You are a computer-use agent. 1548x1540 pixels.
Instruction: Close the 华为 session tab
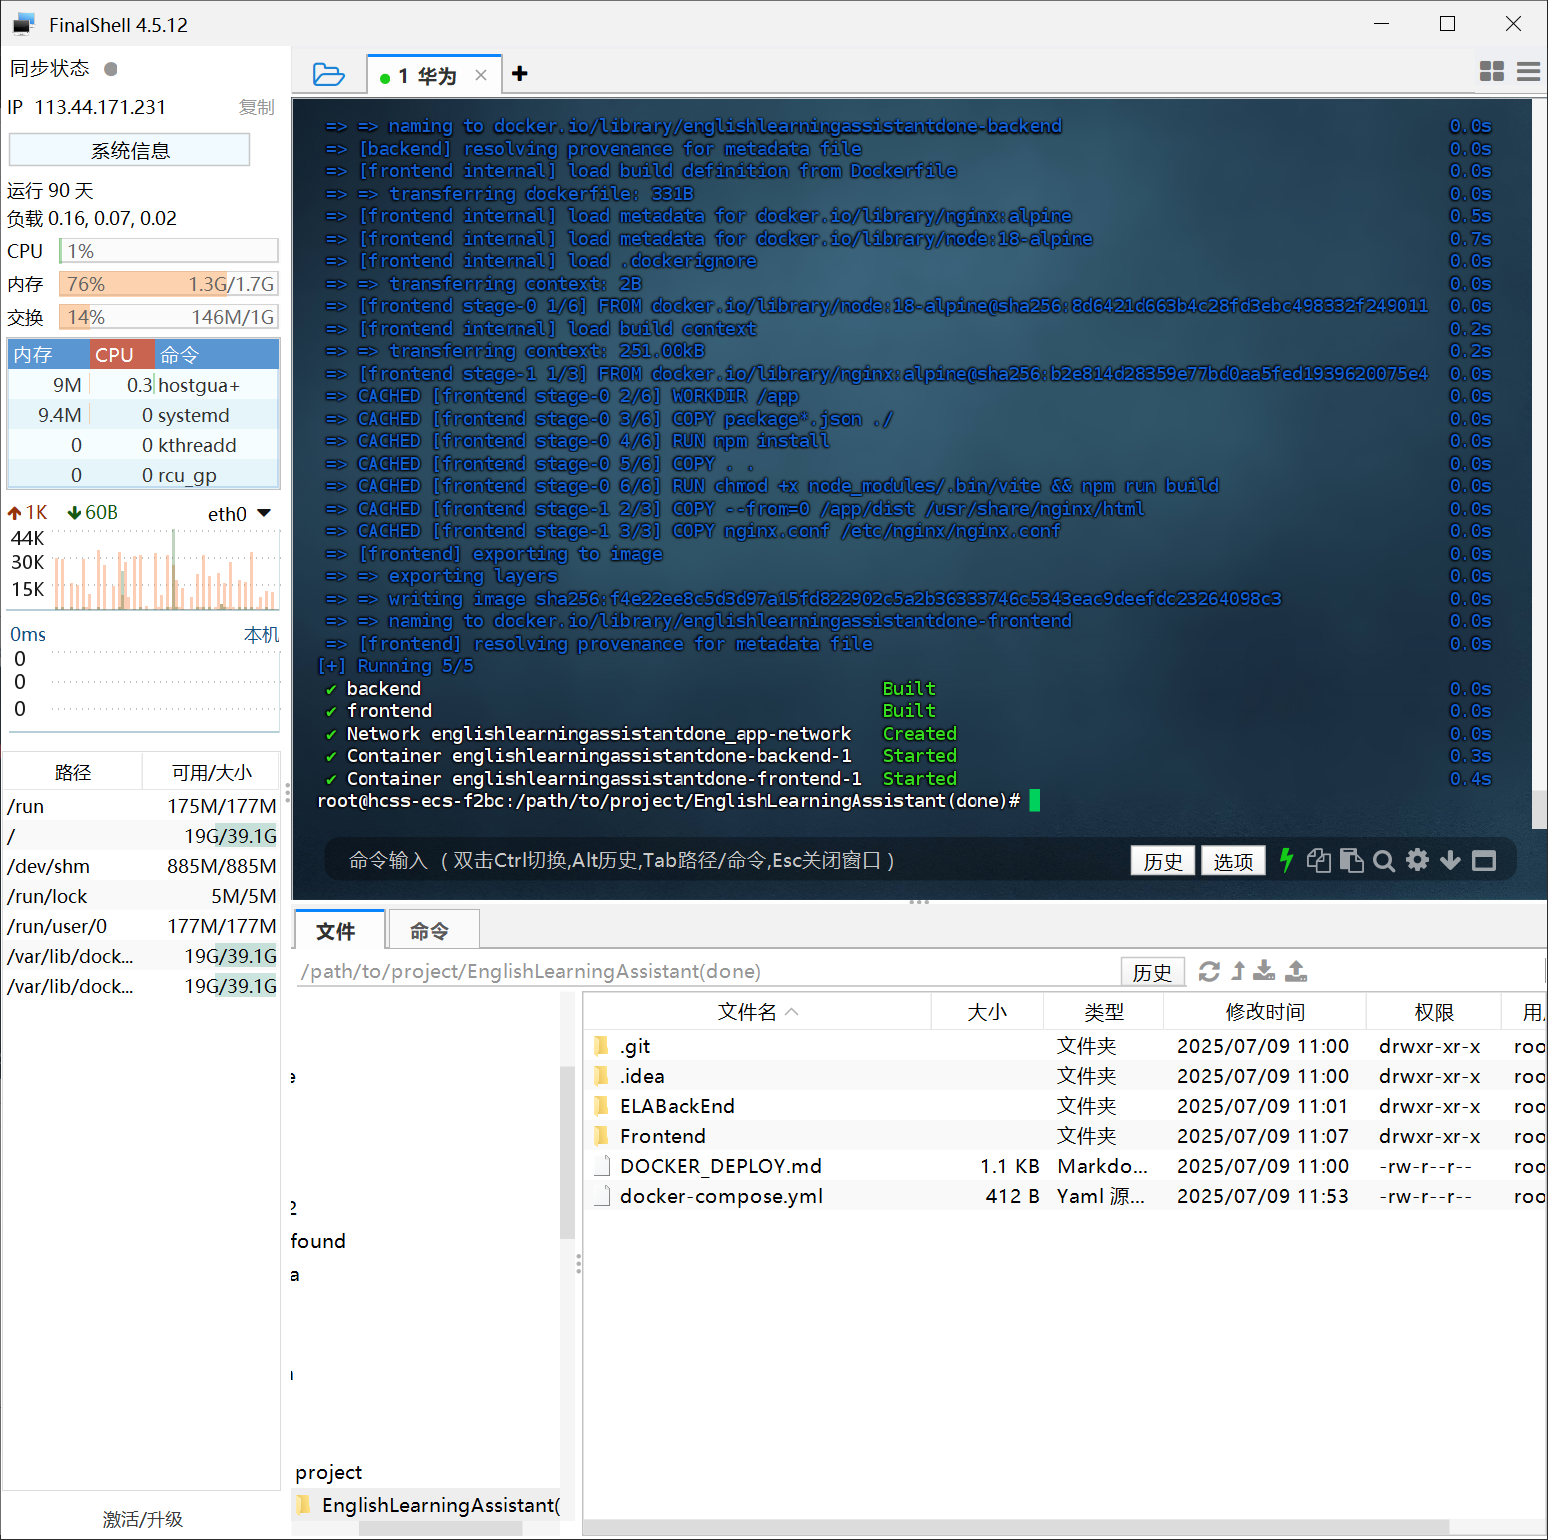tap(481, 75)
